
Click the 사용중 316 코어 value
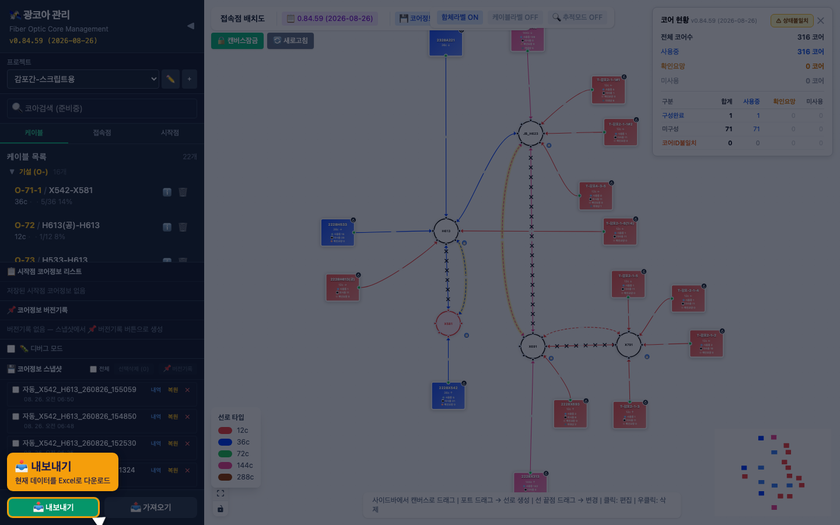coord(810,52)
